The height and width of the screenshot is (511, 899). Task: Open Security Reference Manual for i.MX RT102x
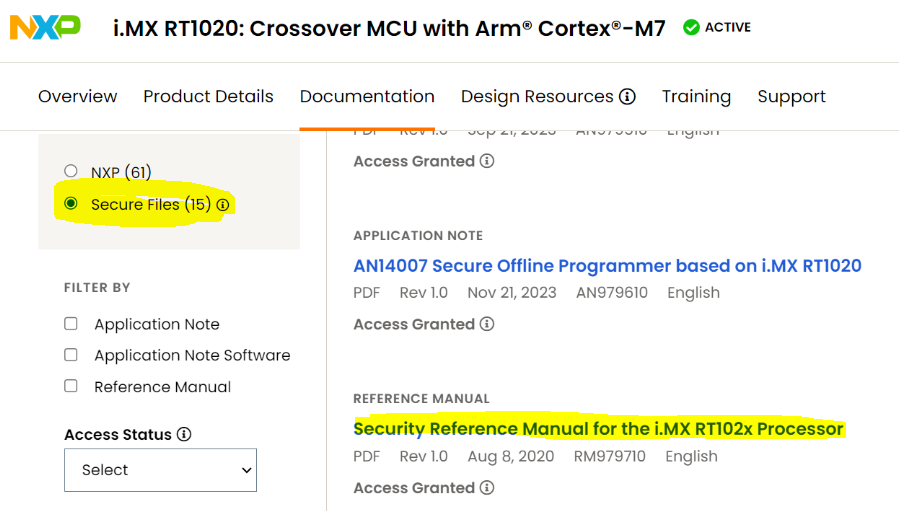pyautogui.click(x=599, y=429)
